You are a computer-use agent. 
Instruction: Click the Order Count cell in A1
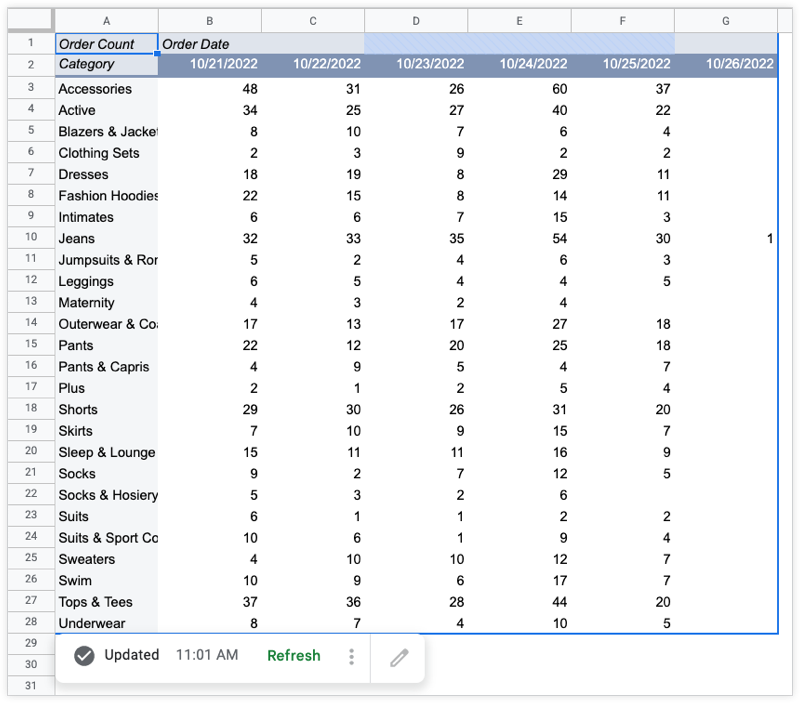pyautogui.click(x=106, y=44)
